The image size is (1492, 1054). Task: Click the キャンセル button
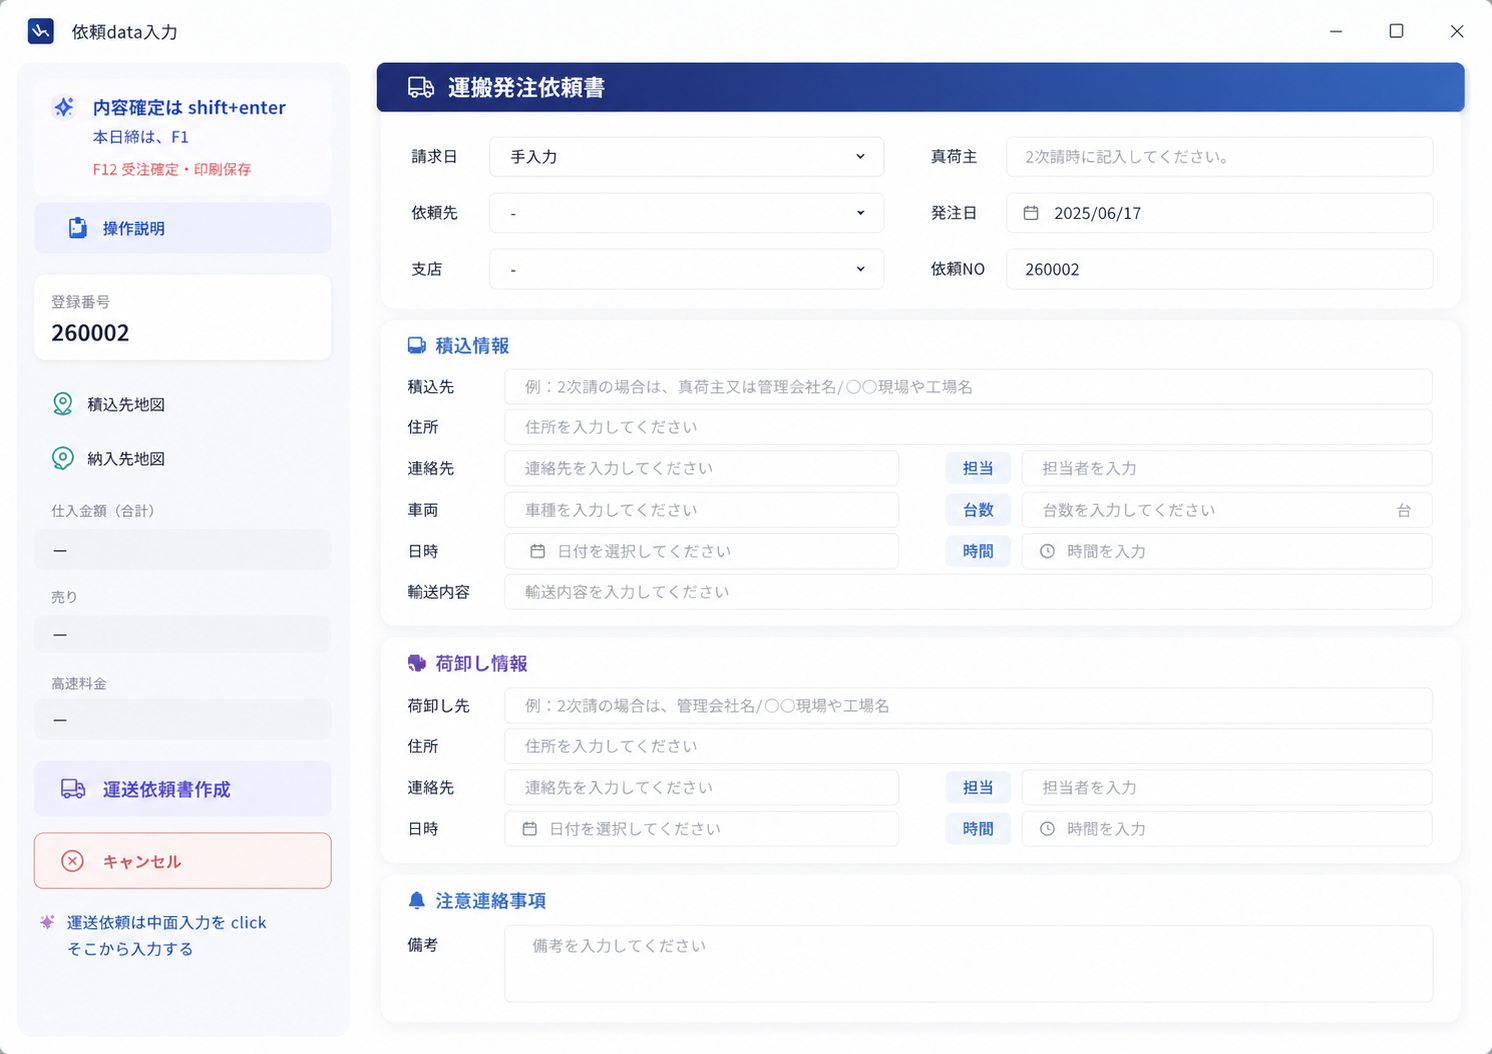[183, 861]
